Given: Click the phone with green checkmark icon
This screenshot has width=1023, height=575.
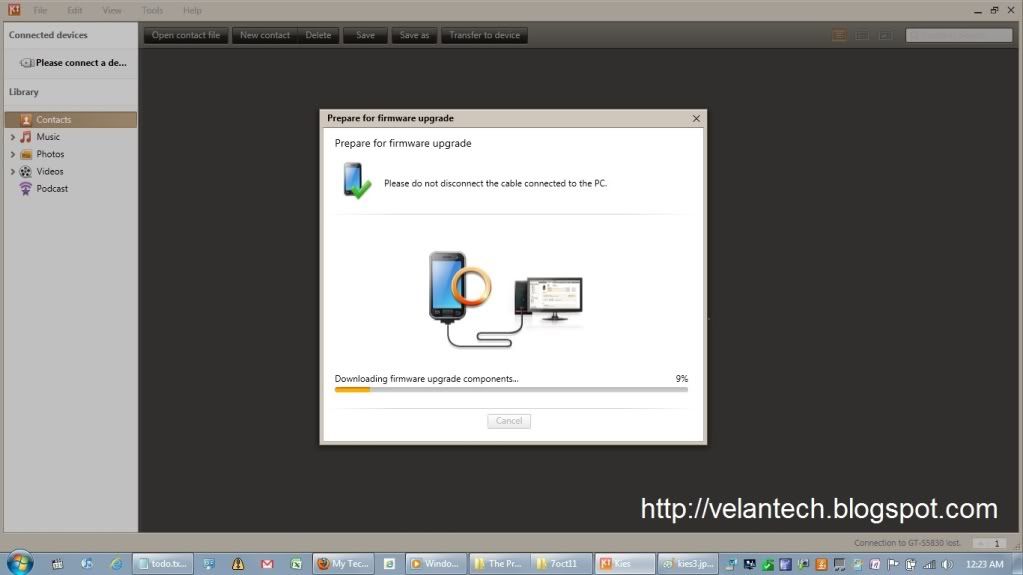Looking at the screenshot, I should point(357,181).
